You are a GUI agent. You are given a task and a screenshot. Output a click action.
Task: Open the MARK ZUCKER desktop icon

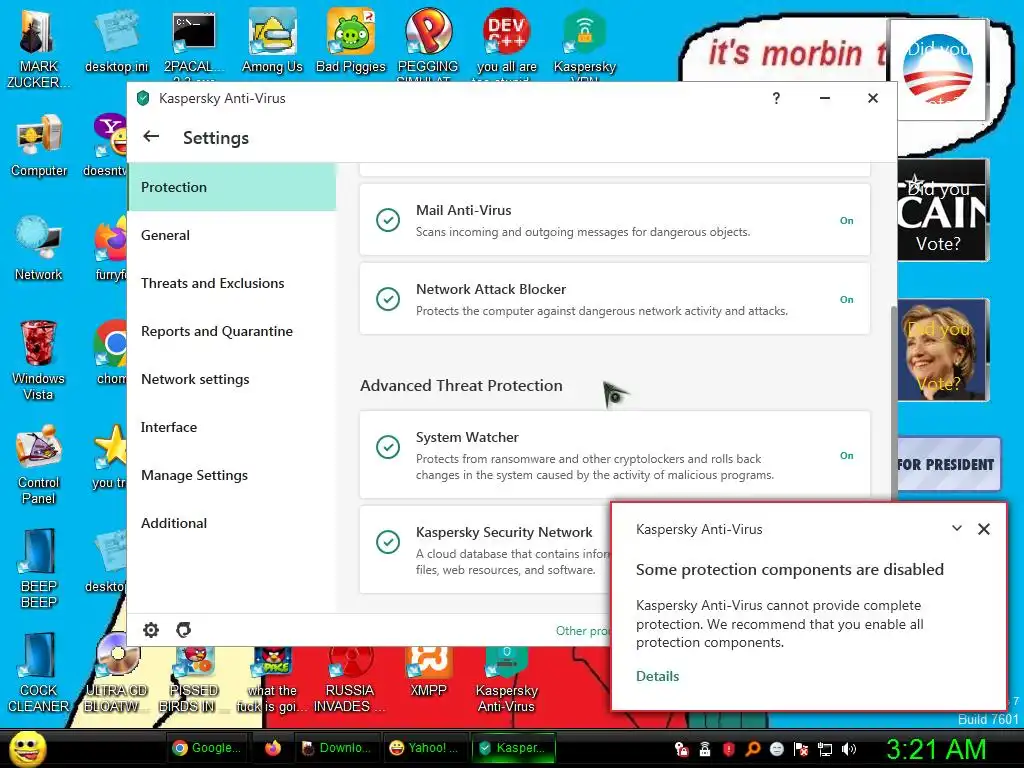click(x=37, y=48)
